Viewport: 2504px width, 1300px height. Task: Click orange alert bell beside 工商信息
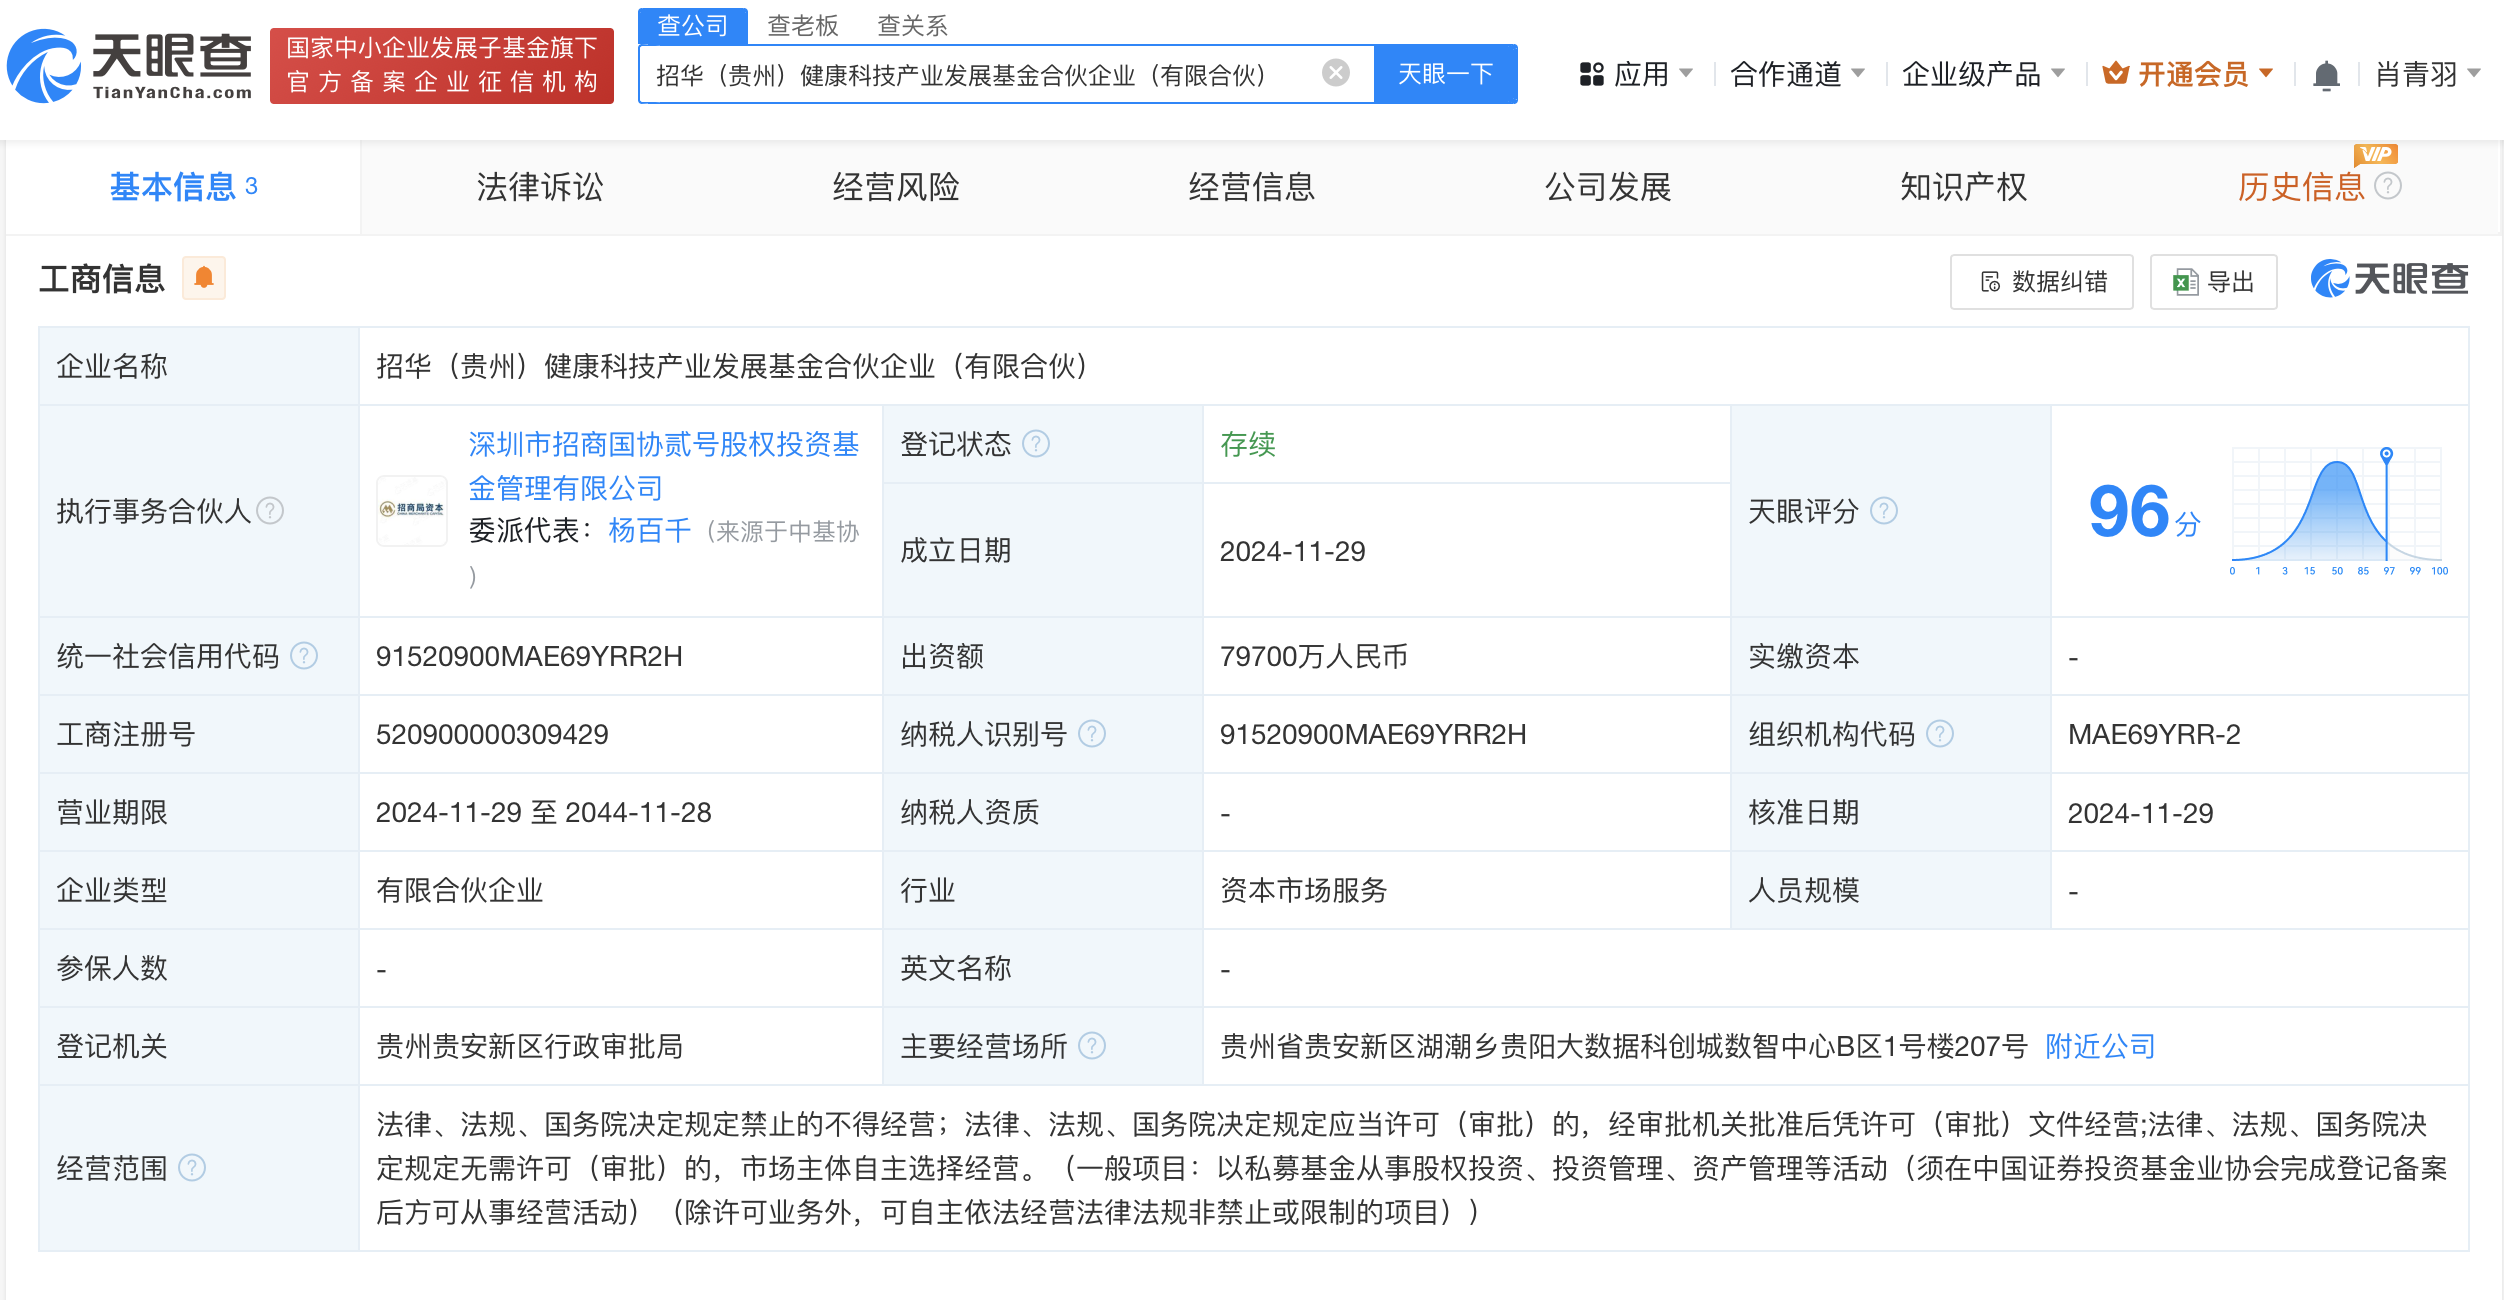pyautogui.click(x=204, y=278)
